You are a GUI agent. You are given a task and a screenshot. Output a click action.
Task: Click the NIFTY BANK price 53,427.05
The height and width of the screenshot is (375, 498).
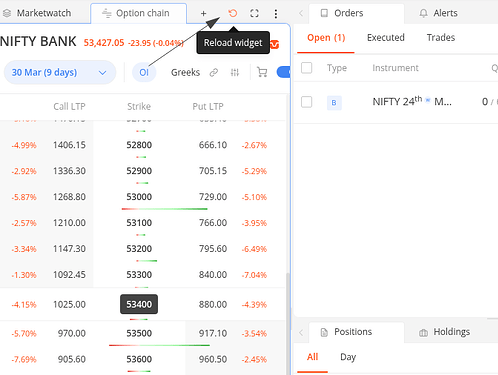(104, 43)
